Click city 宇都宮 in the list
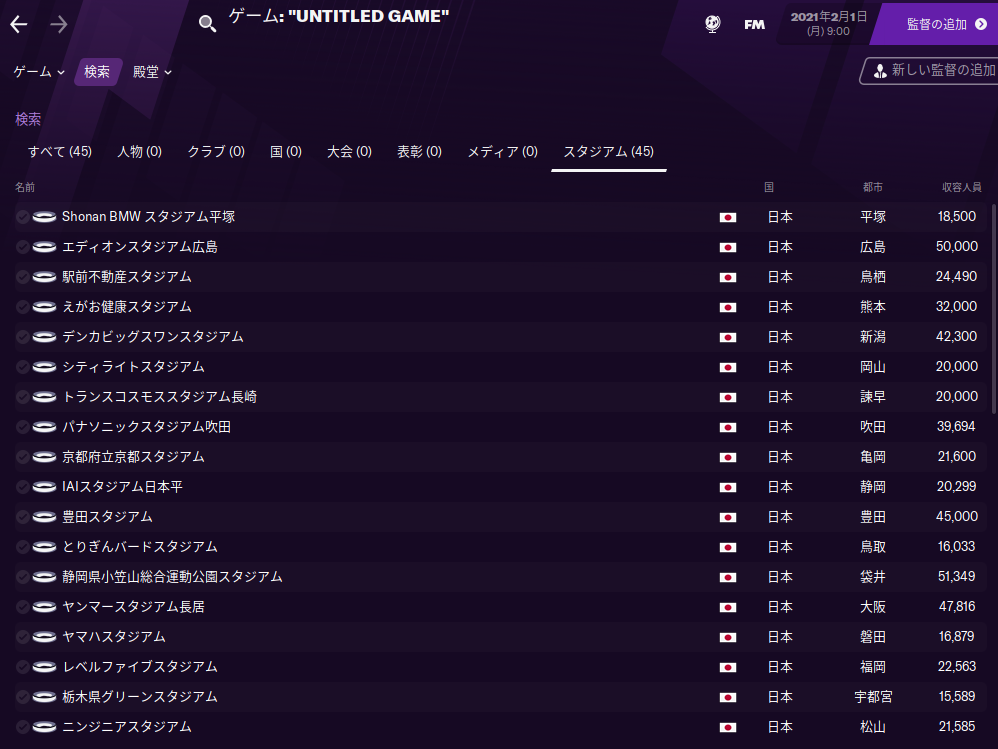The height and width of the screenshot is (749, 998). tap(873, 697)
